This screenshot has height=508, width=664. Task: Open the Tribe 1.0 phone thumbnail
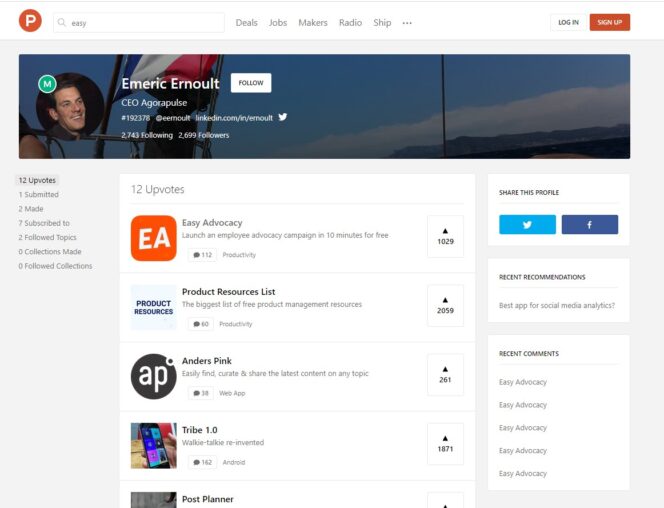[154, 445]
